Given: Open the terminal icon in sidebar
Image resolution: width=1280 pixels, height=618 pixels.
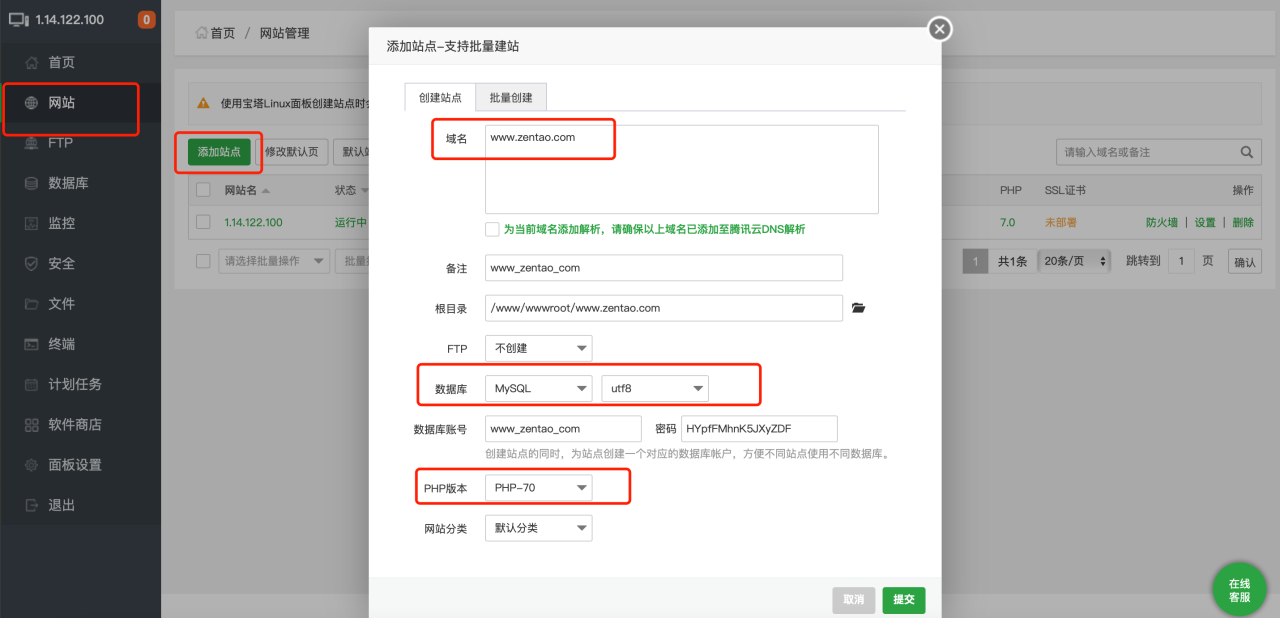Looking at the screenshot, I should pos(31,344).
